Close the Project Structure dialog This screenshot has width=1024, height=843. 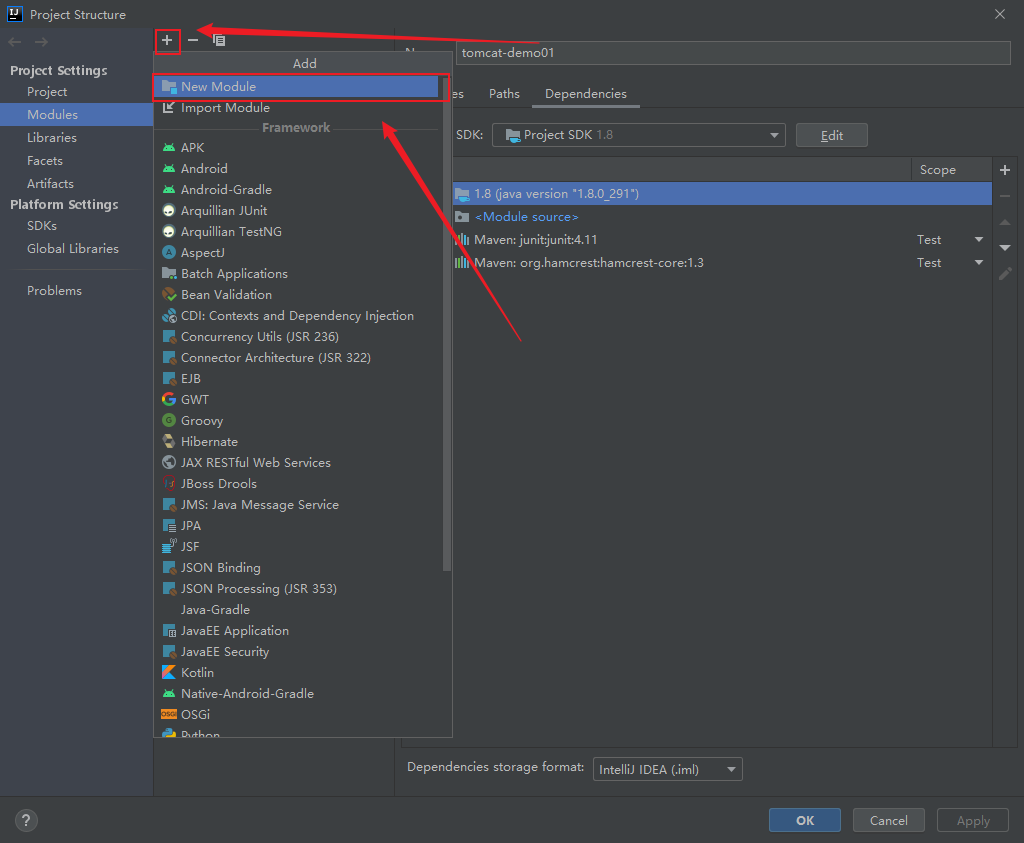(1000, 14)
